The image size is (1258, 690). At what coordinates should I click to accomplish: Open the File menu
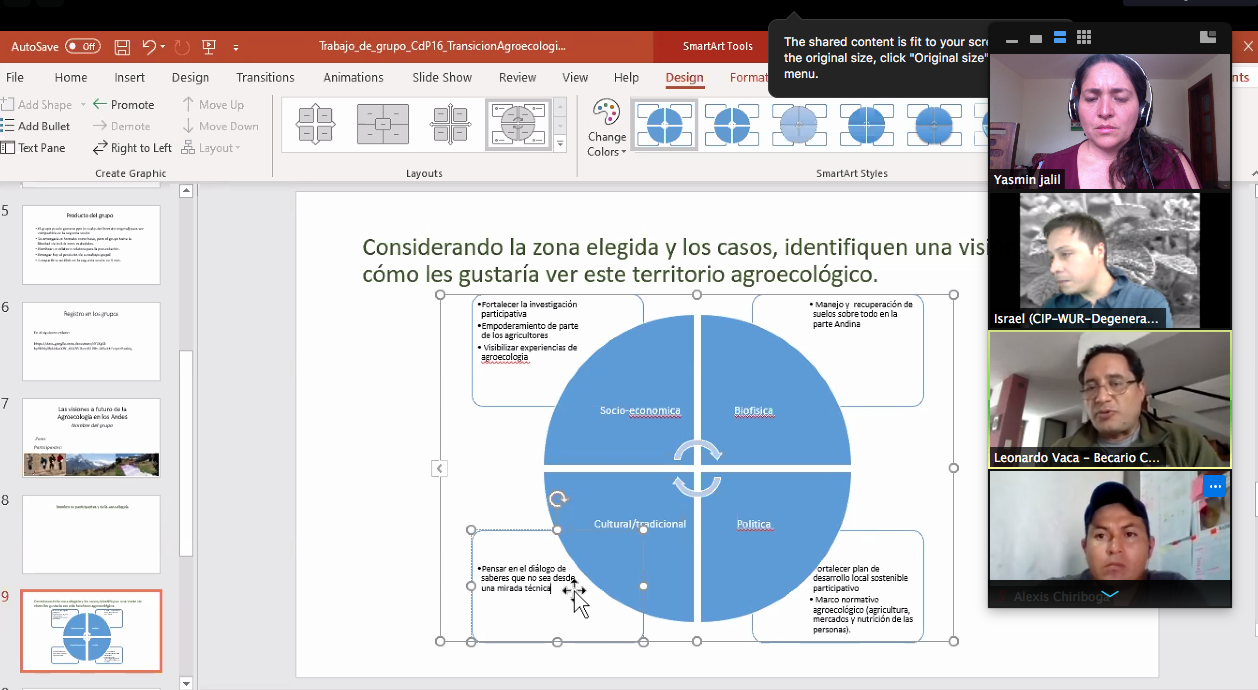coord(15,77)
